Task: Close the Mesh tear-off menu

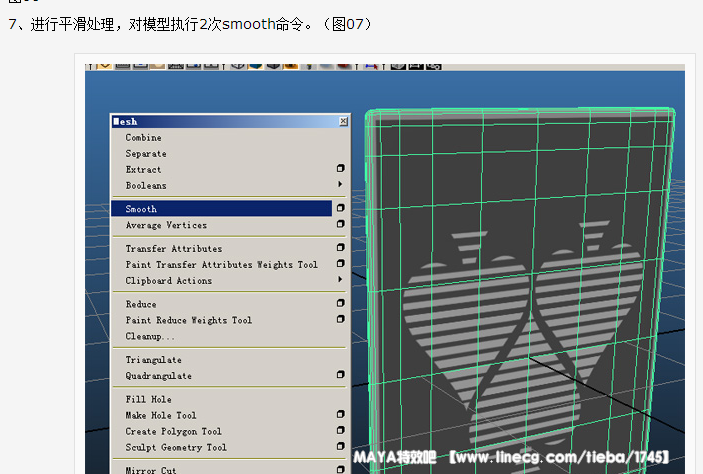Action: pos(343,121)
